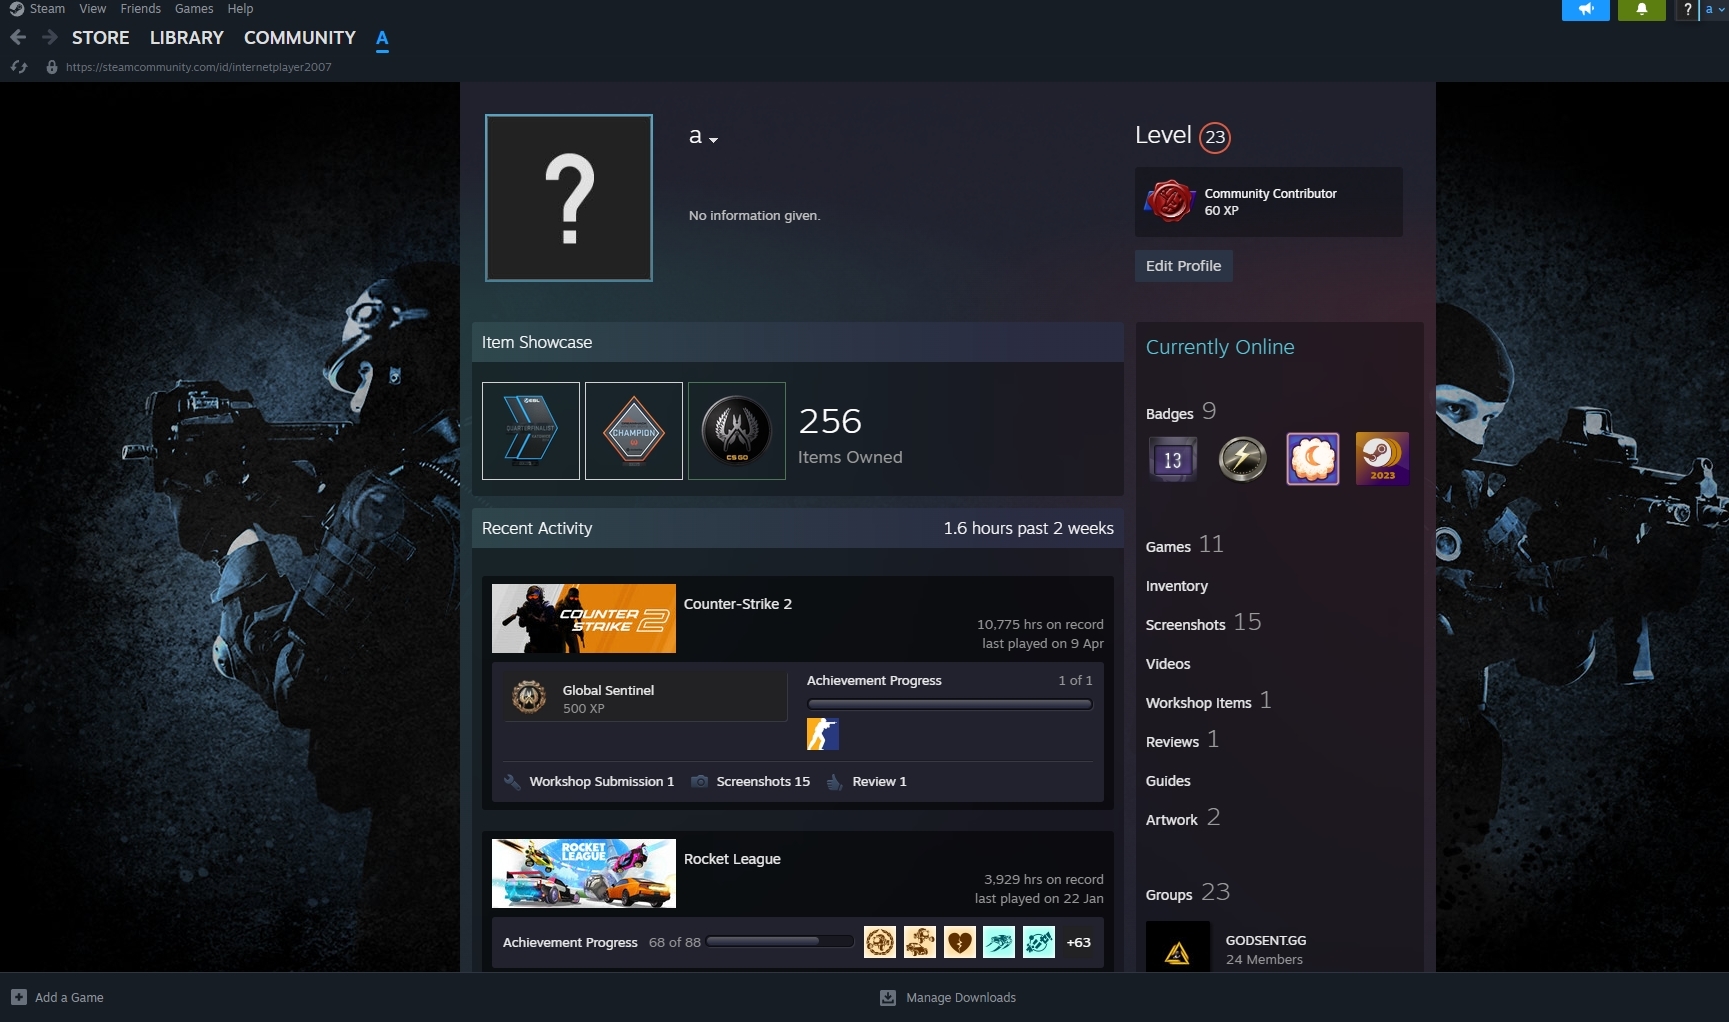
Task: View the Quarterfinalist trophy showcase item
Action: pyautogui.click(x=531, y=431)
